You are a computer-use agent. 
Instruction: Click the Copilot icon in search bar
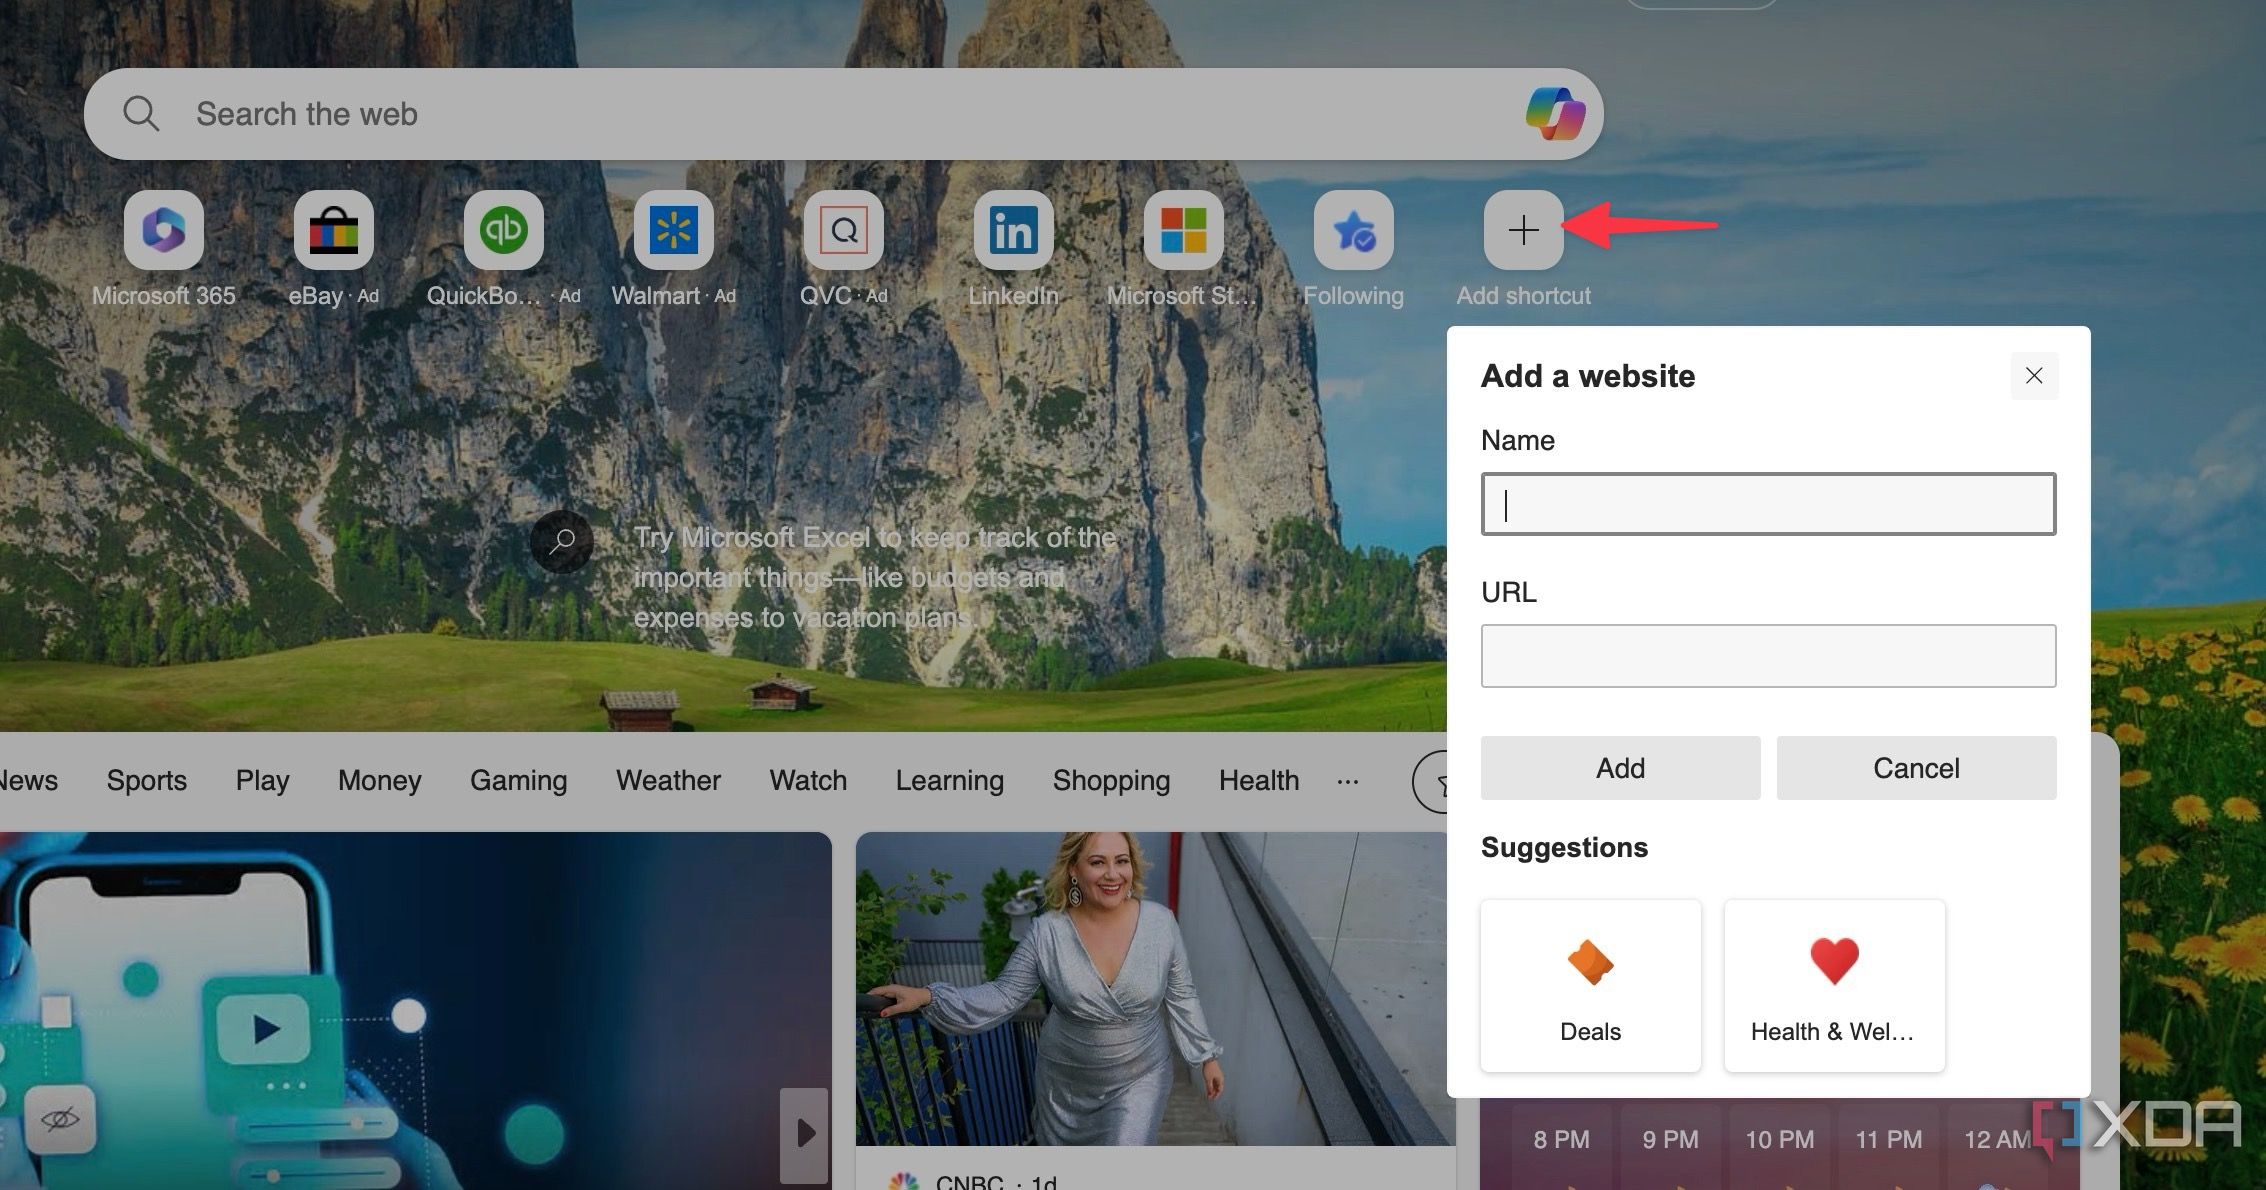[x=1555, y=114]
